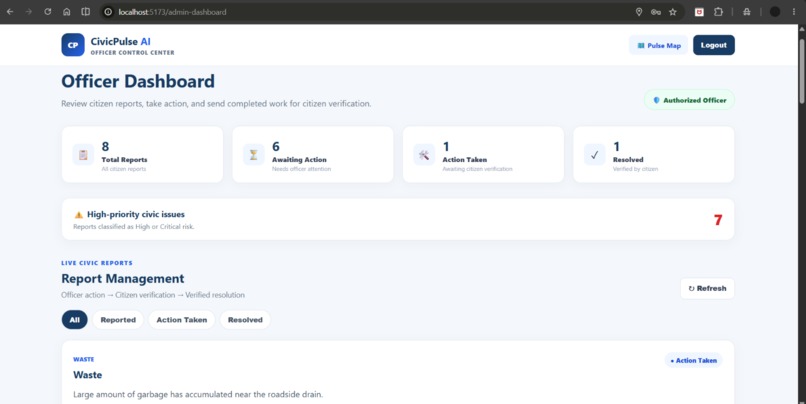The height and width of the screenshot is (404, 806).
Task: Click the OFFICER CONTROL CENTER subtitle
Action: tap(133, 52)
